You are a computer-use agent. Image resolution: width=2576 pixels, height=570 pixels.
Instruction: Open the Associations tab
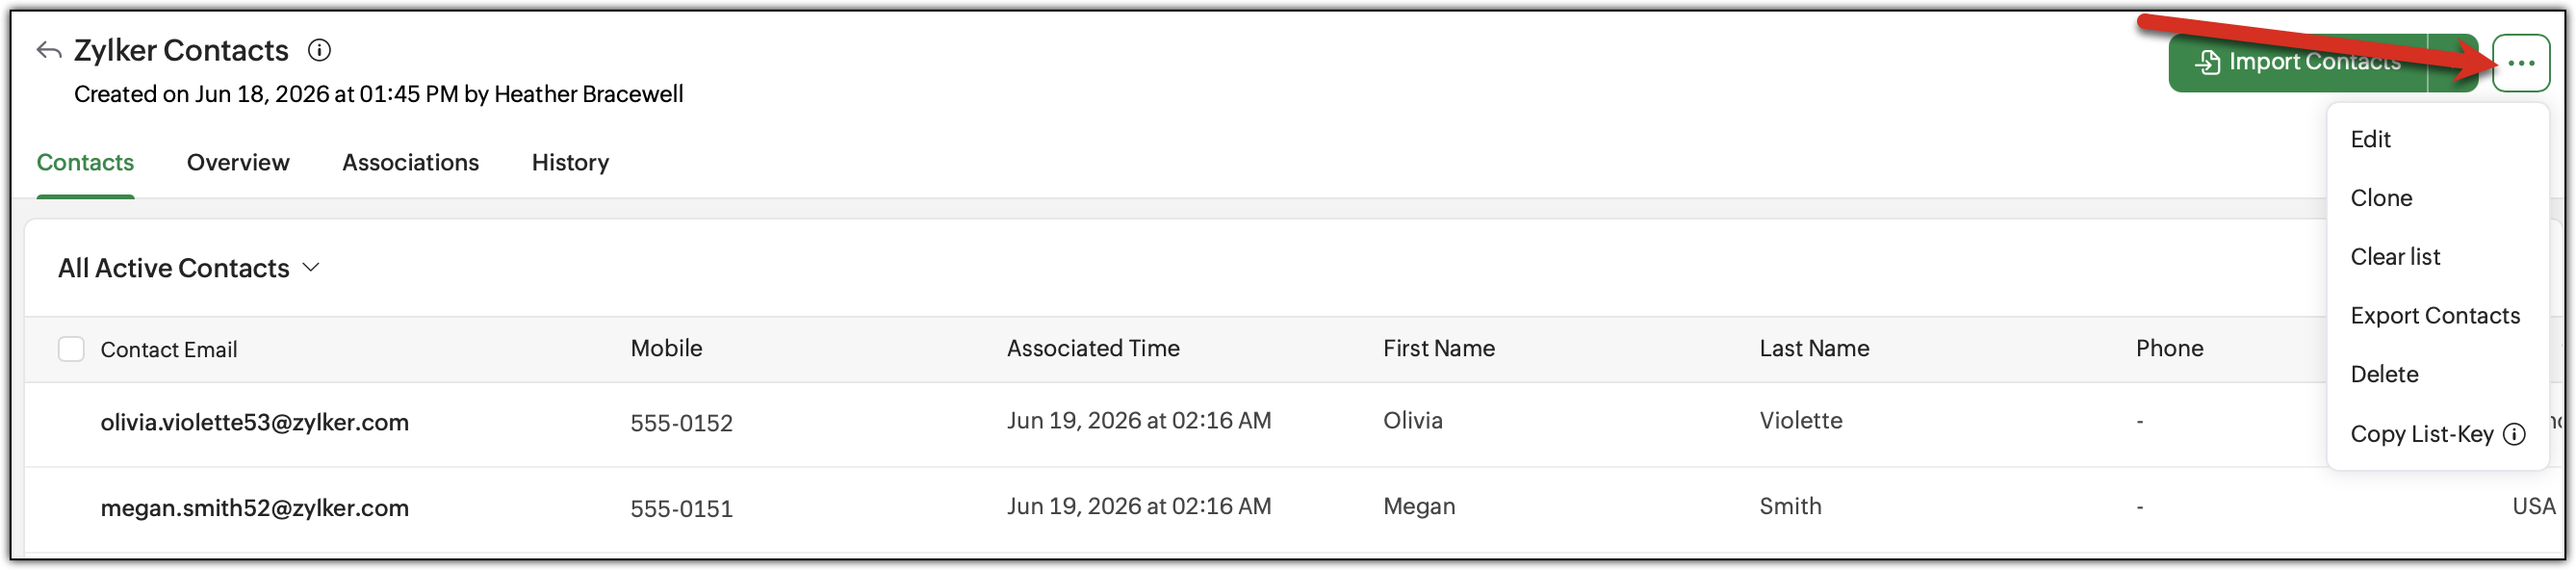coord(410,162)
